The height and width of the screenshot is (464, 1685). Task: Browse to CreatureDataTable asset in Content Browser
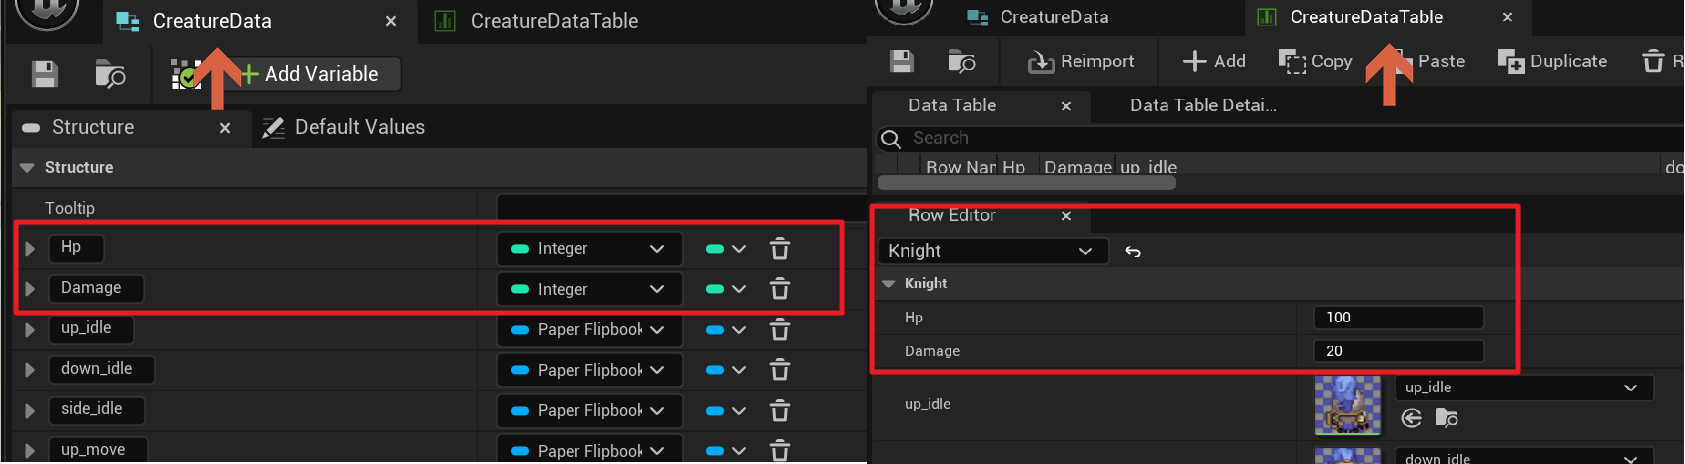point(962,61)
